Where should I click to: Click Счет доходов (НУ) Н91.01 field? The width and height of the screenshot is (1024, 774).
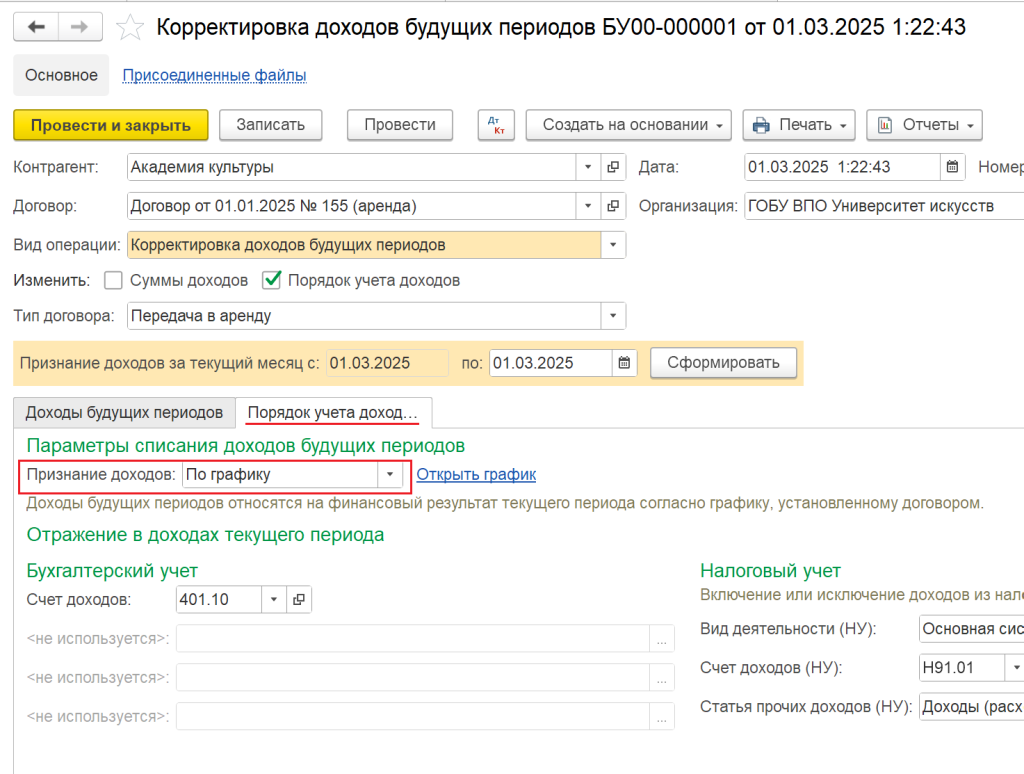point(962,668)
